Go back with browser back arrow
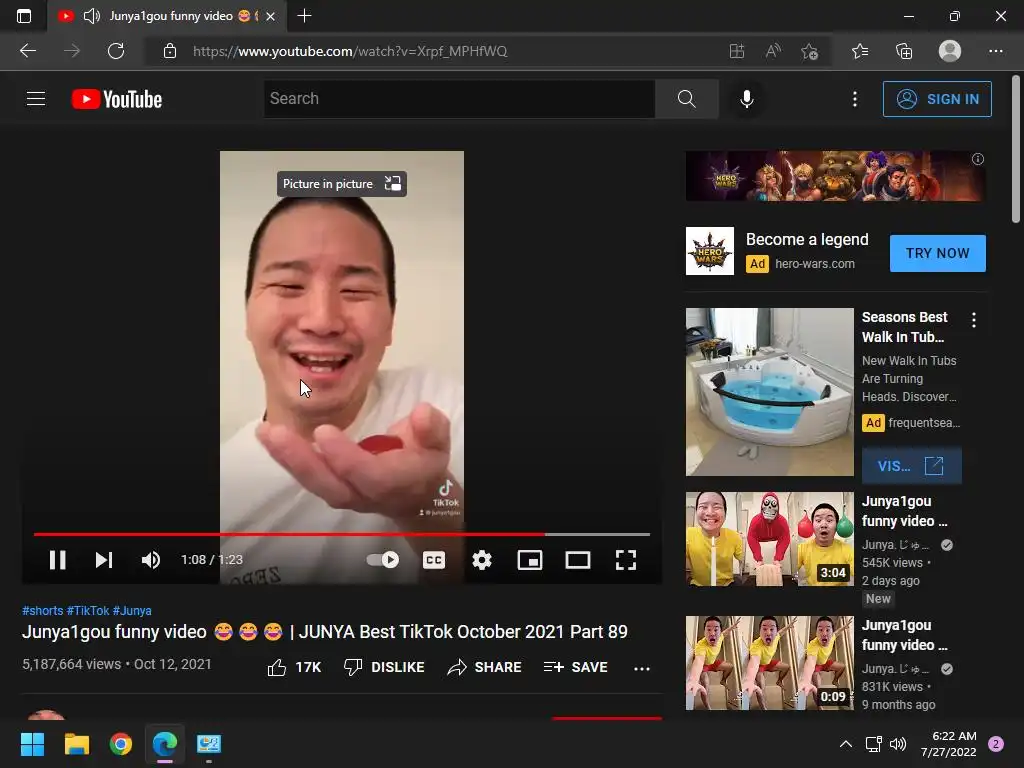Screen dimensions: 1024x768 coord(28,51)
